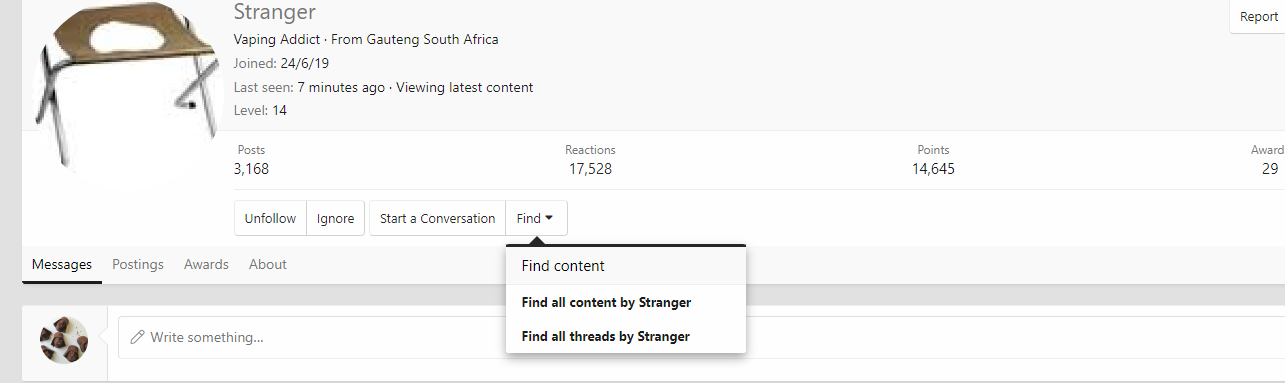Click the Posts count 3,168

251,169
